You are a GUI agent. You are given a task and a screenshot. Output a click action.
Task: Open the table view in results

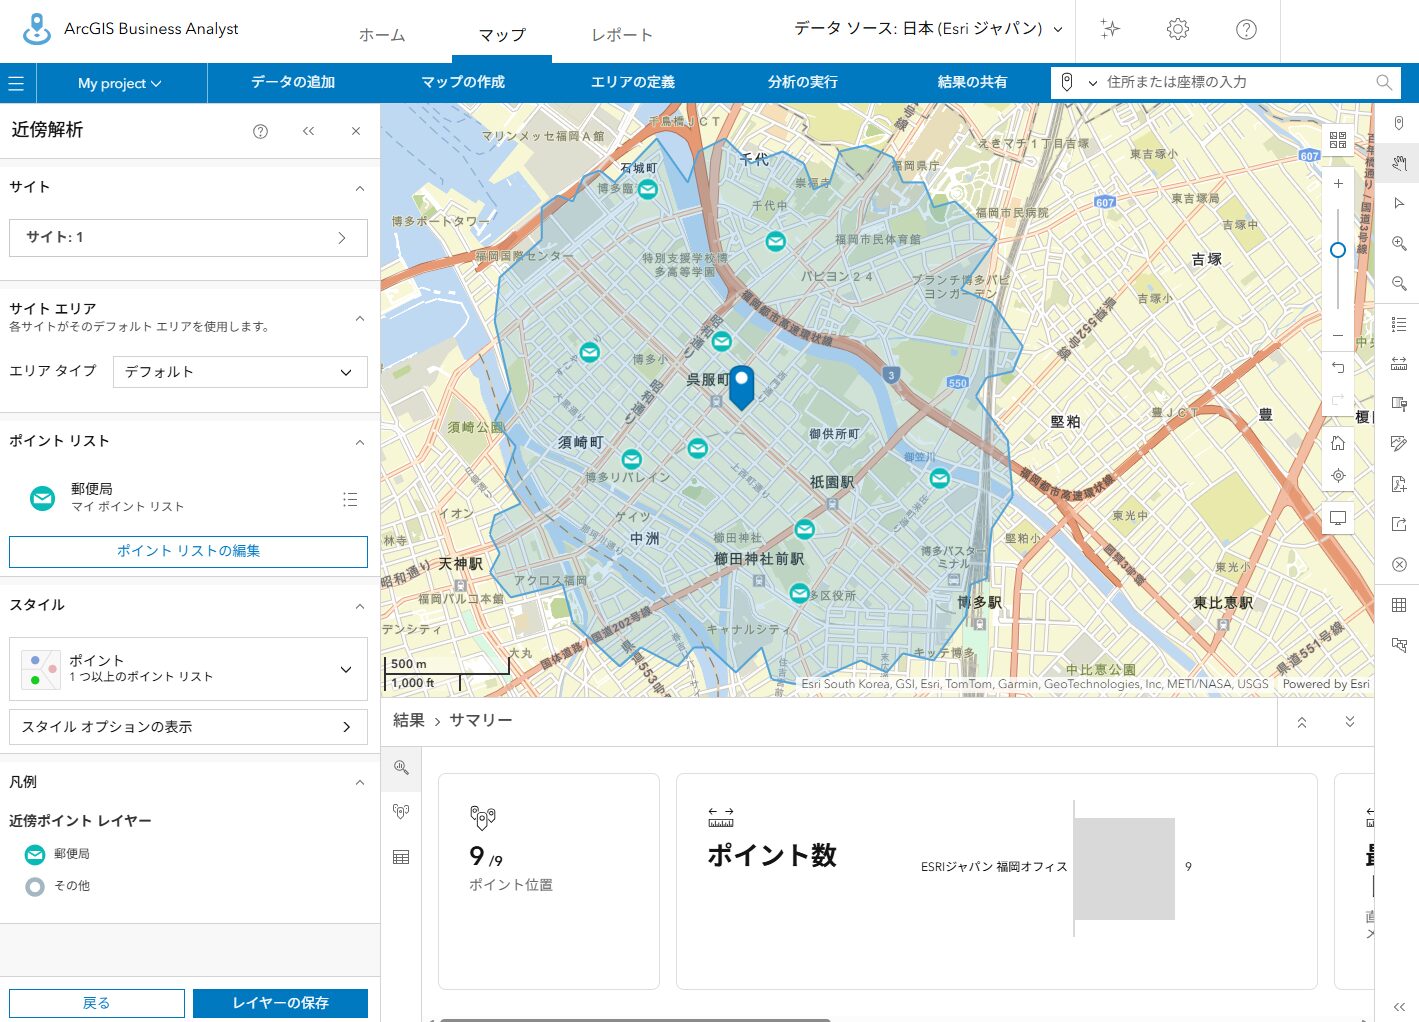coord(401,857)
